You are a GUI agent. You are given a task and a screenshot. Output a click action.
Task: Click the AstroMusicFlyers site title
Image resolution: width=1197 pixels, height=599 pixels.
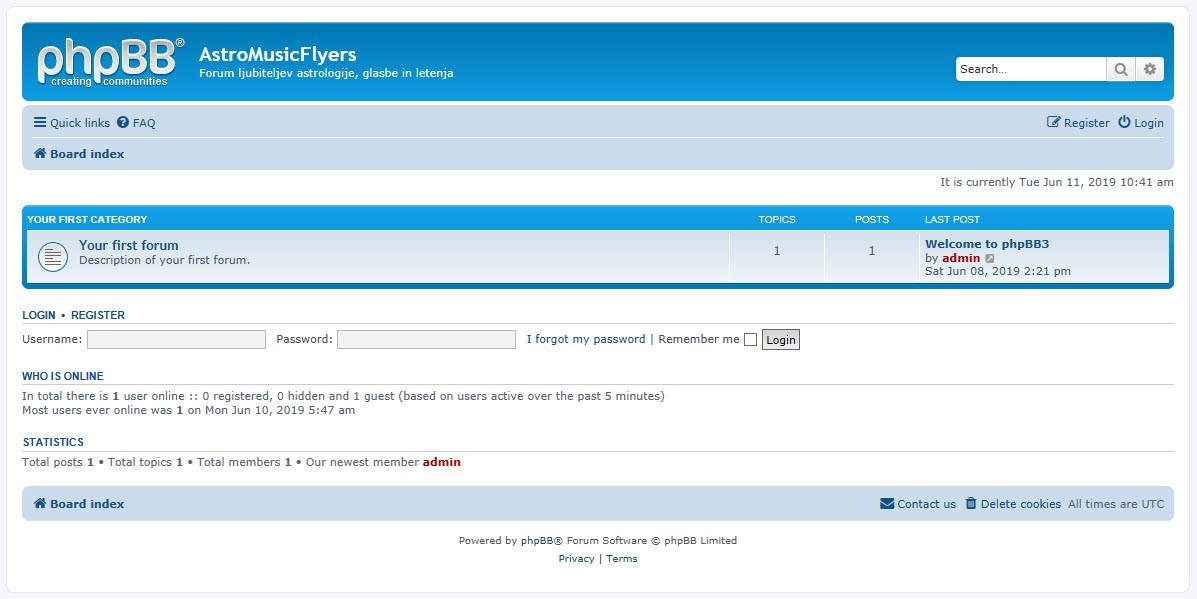pyautogui.click(x=278, y=54)
